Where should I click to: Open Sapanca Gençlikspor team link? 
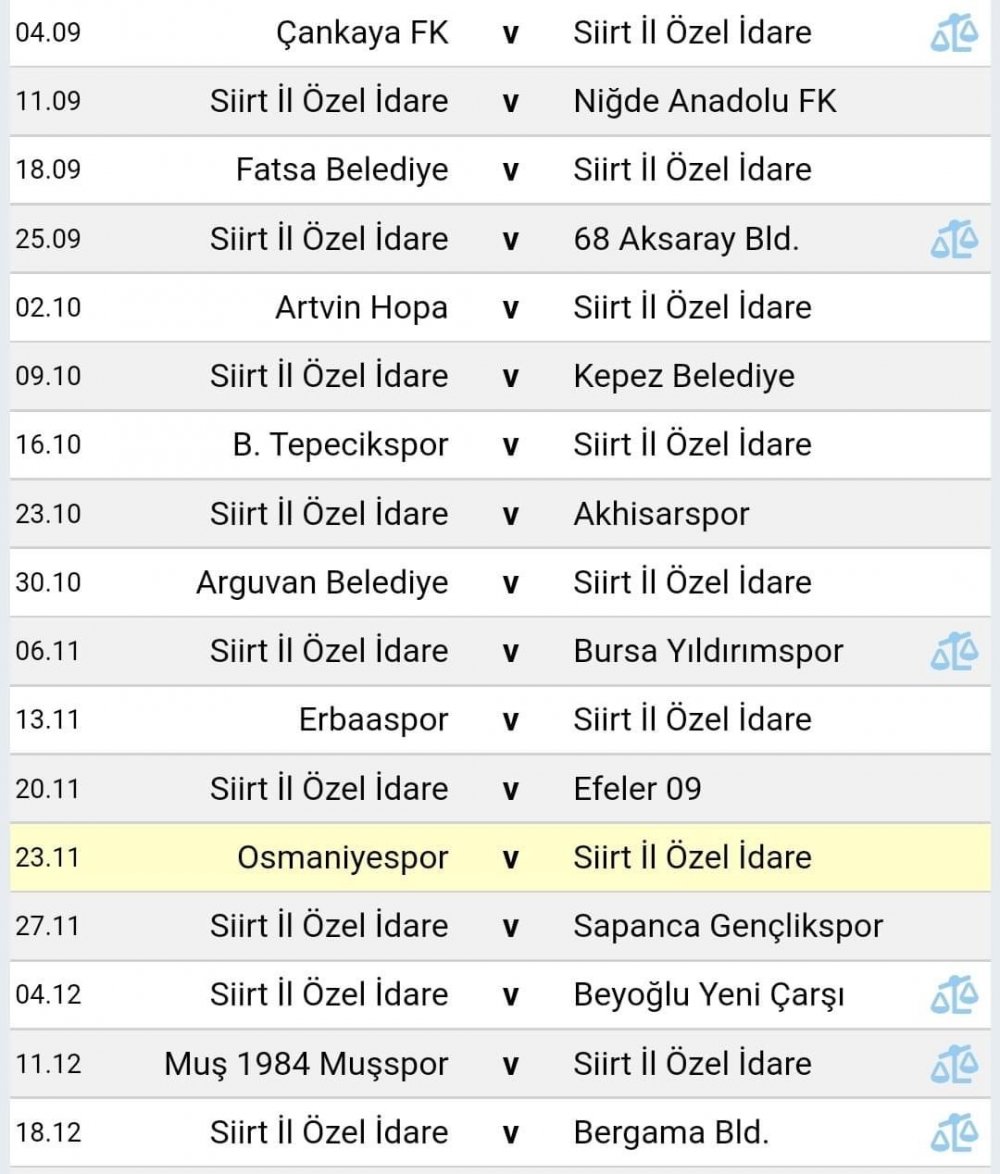pyautogui.click(x=728, y=926)
